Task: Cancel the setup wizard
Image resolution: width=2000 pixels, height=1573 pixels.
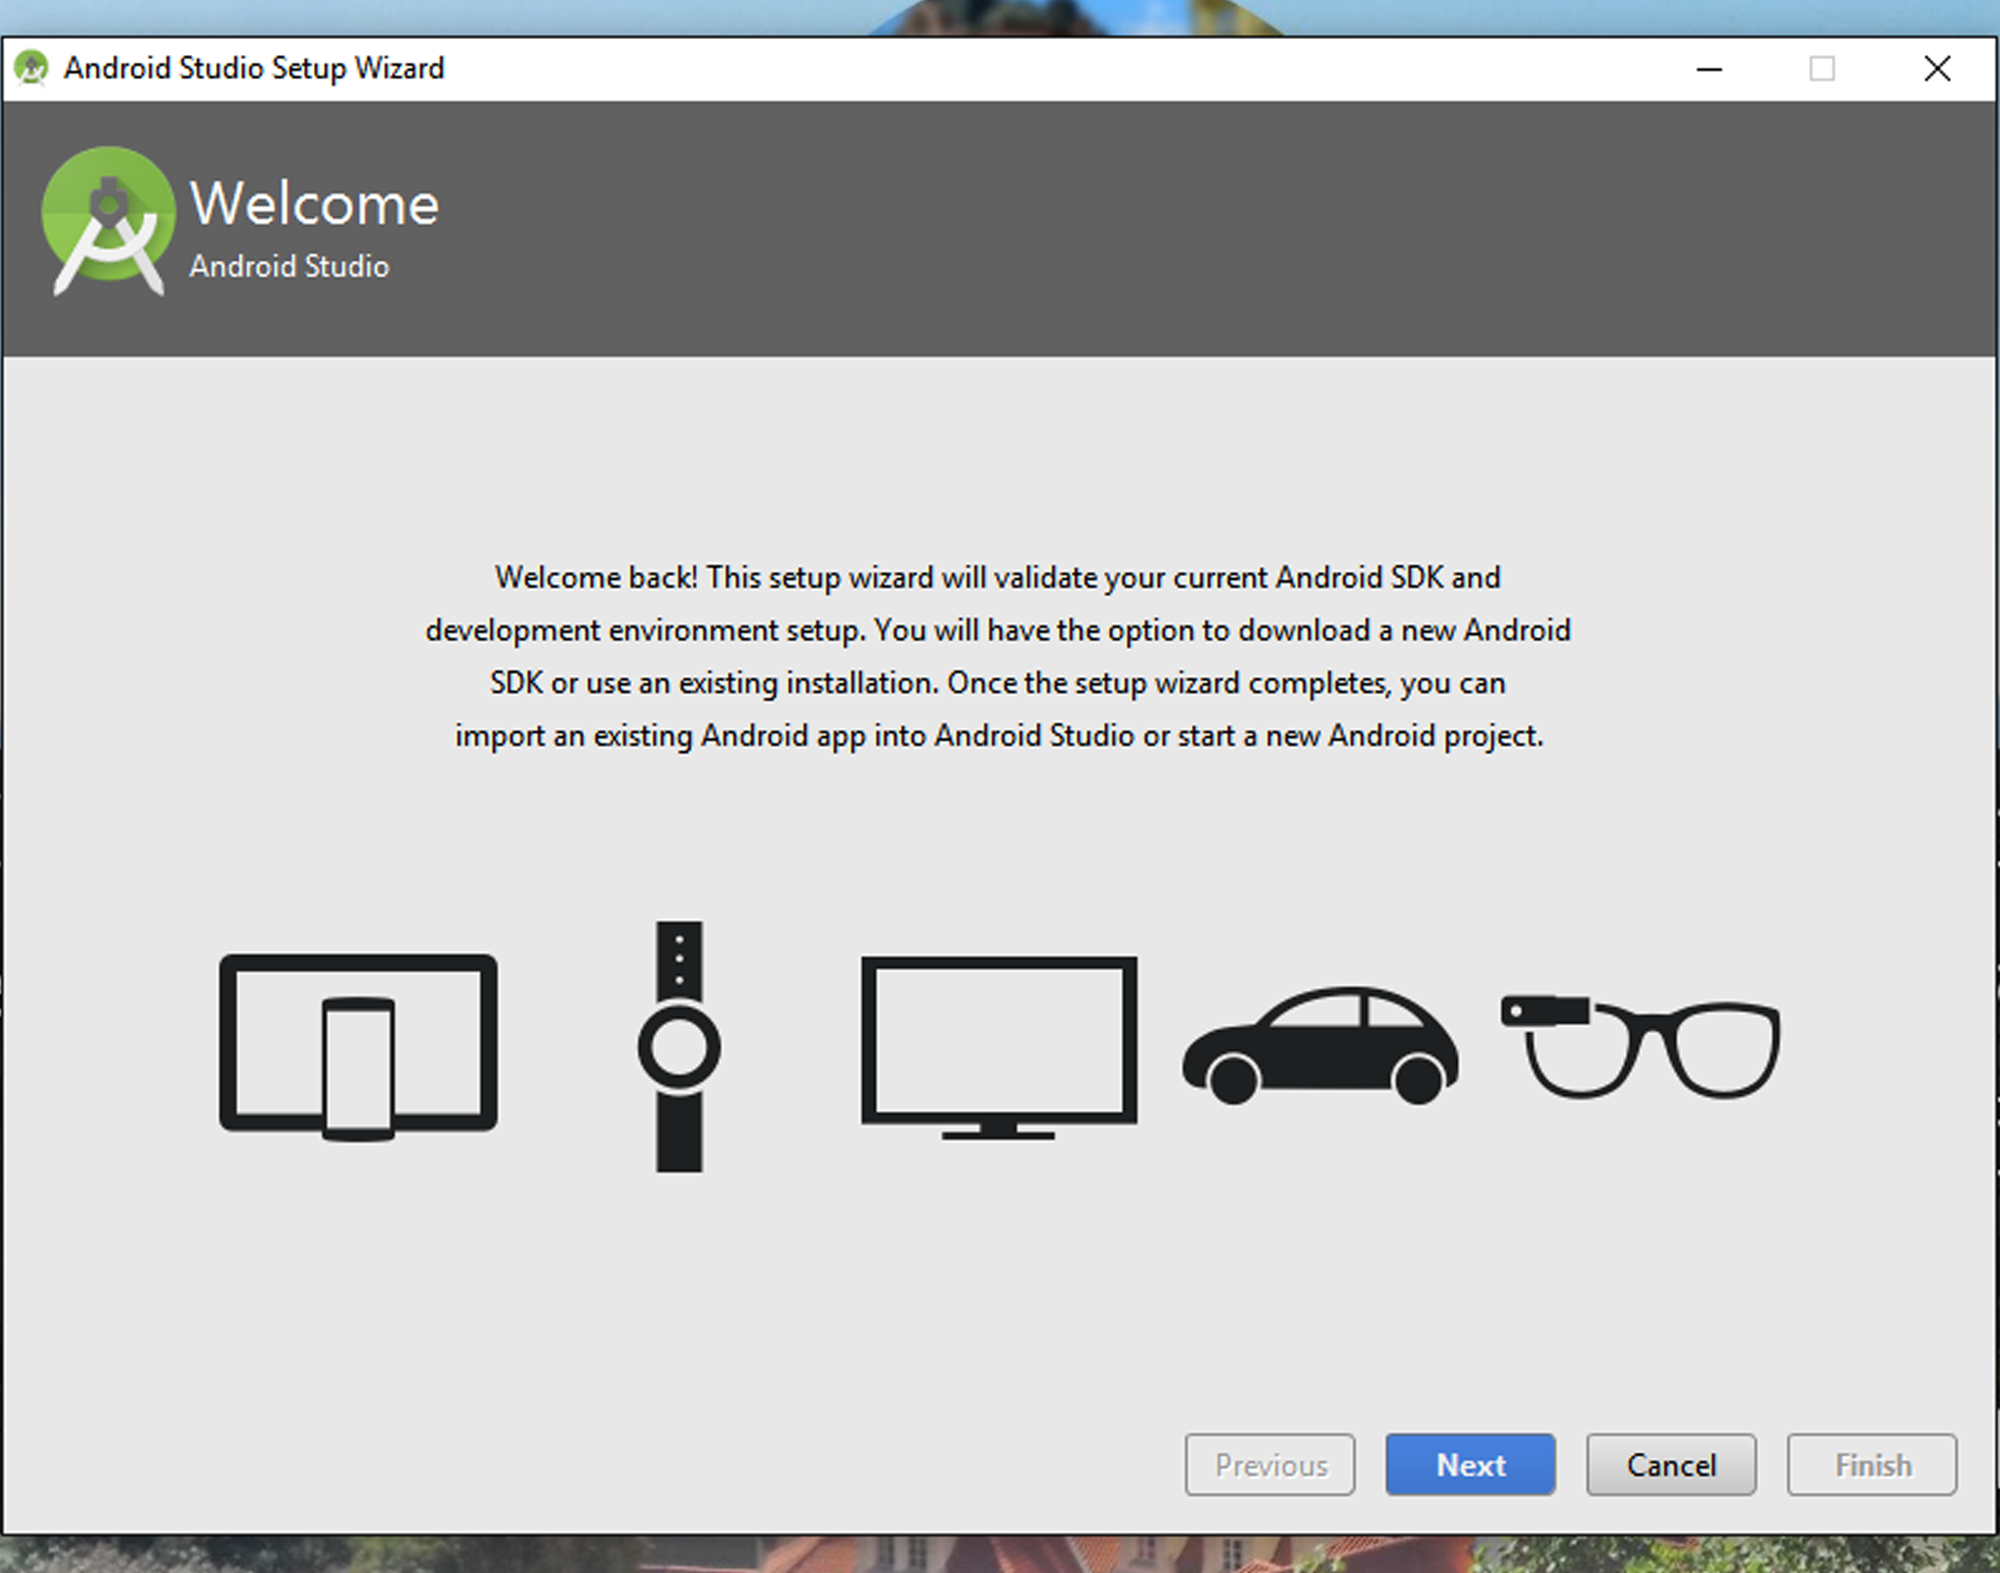Action: [x=1671, y=1465]
